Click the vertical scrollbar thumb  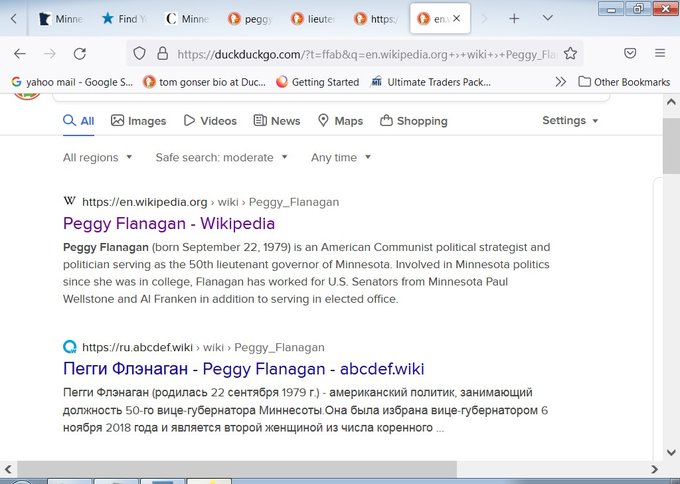pyautogui.click(x=671, y=145)
